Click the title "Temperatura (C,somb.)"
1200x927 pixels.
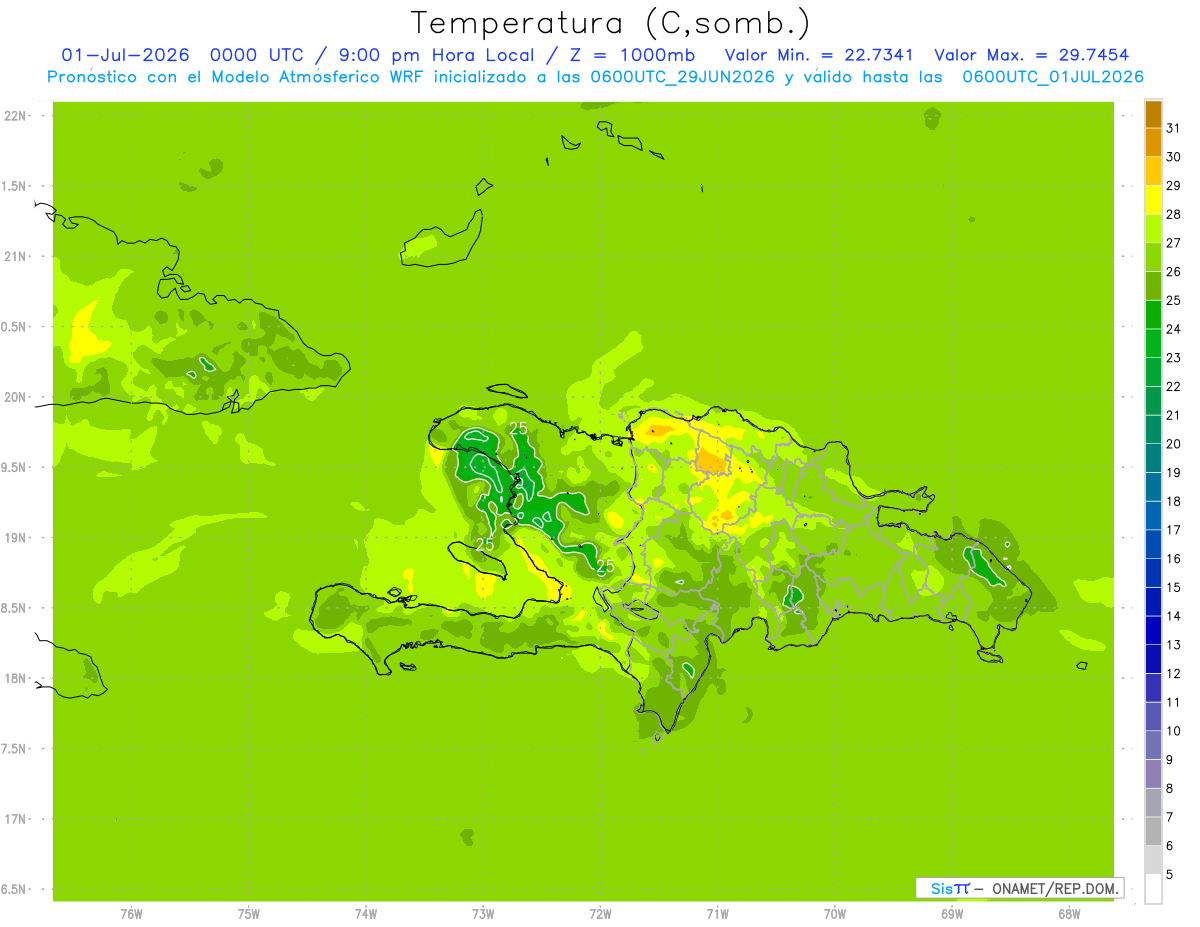tap(610, 23)
